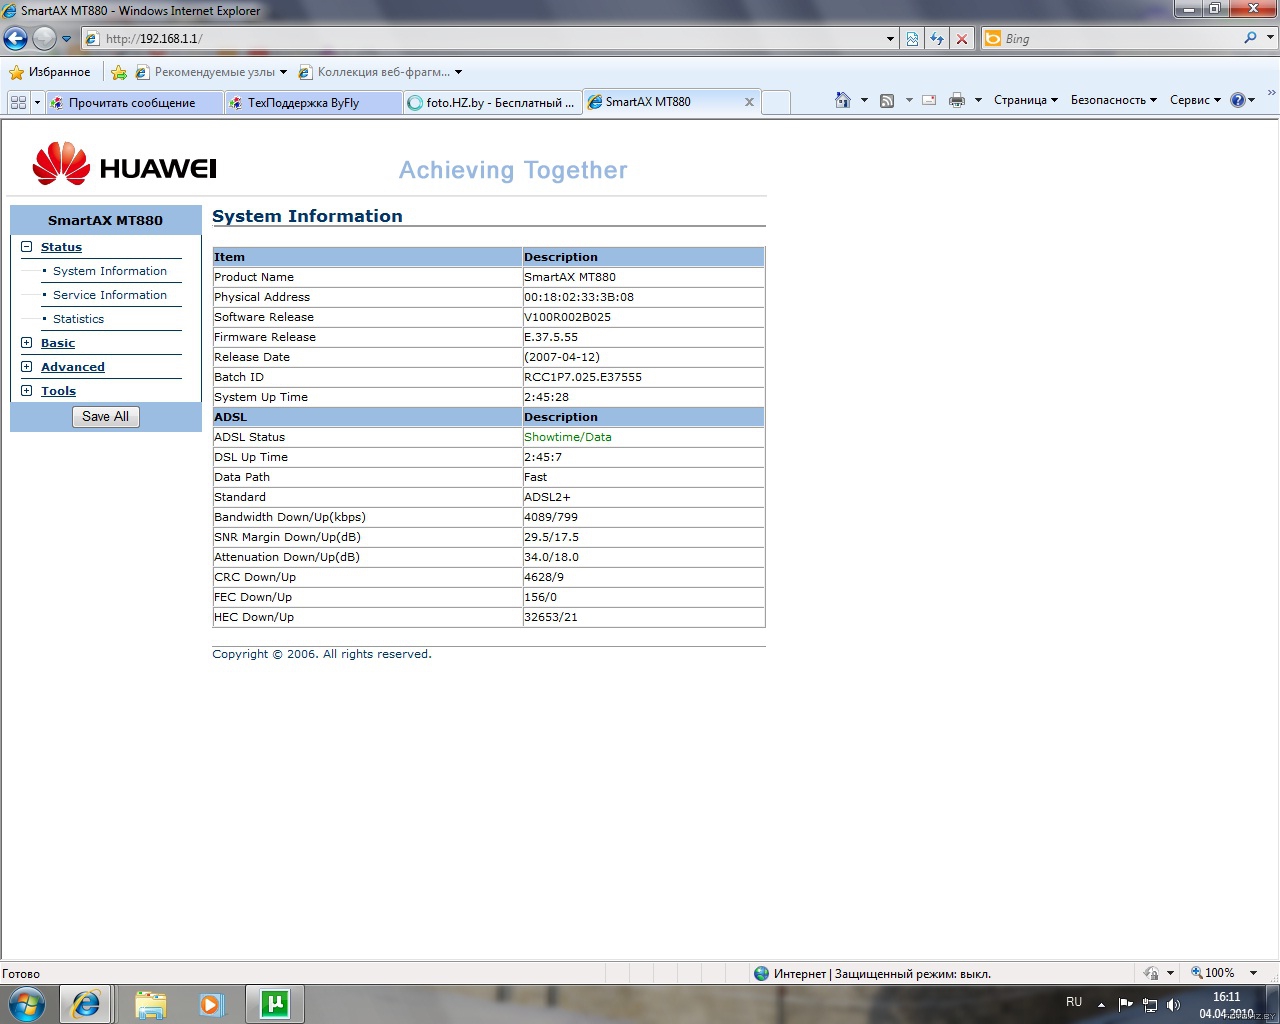Click the Read Mail envelope icon

[x=929, y=100]
